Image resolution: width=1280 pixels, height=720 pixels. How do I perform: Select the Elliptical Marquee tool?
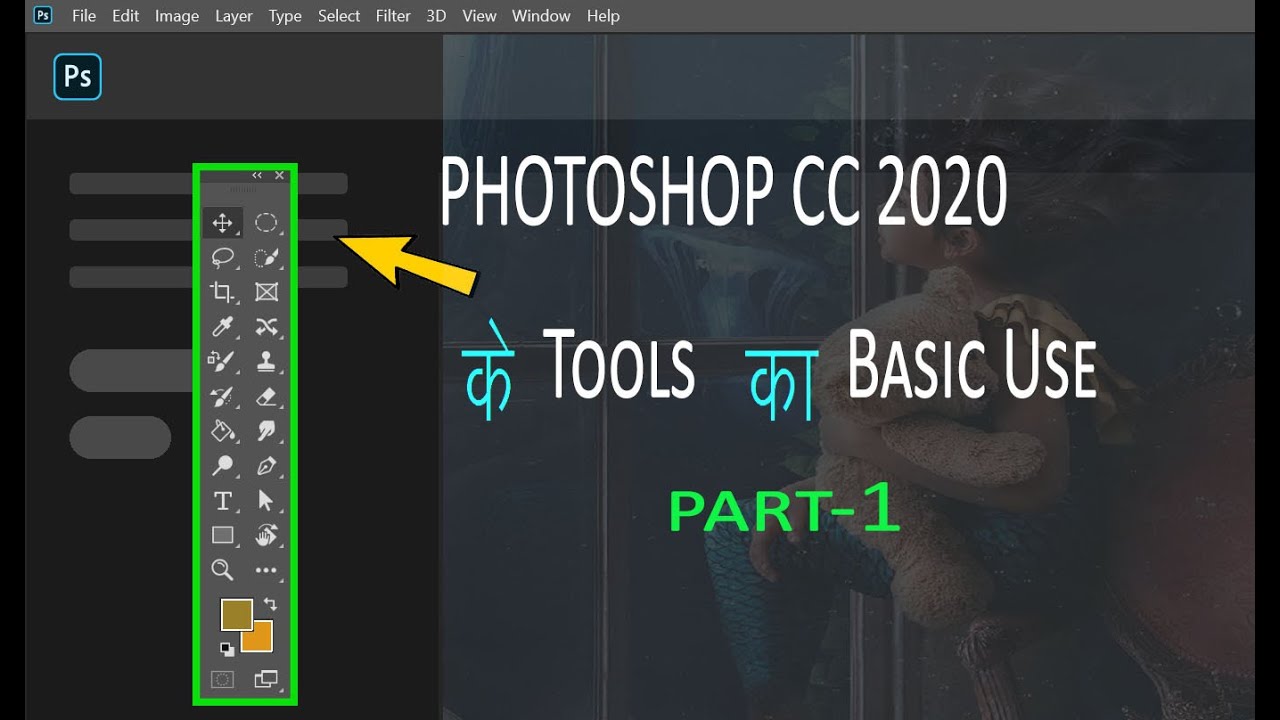point(265,222)
